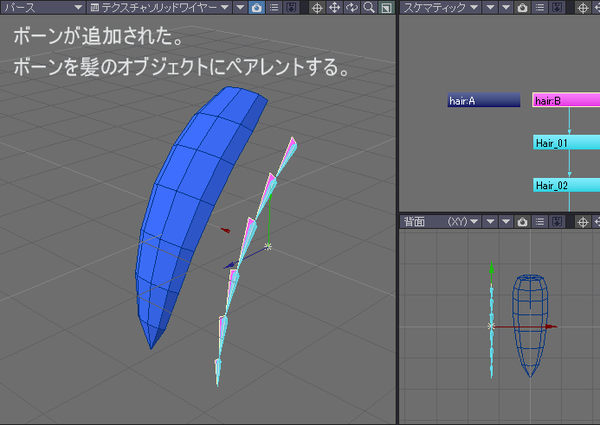Click the save-preset icon in schematic header
The image size is (600, 425).
point(557,7)
